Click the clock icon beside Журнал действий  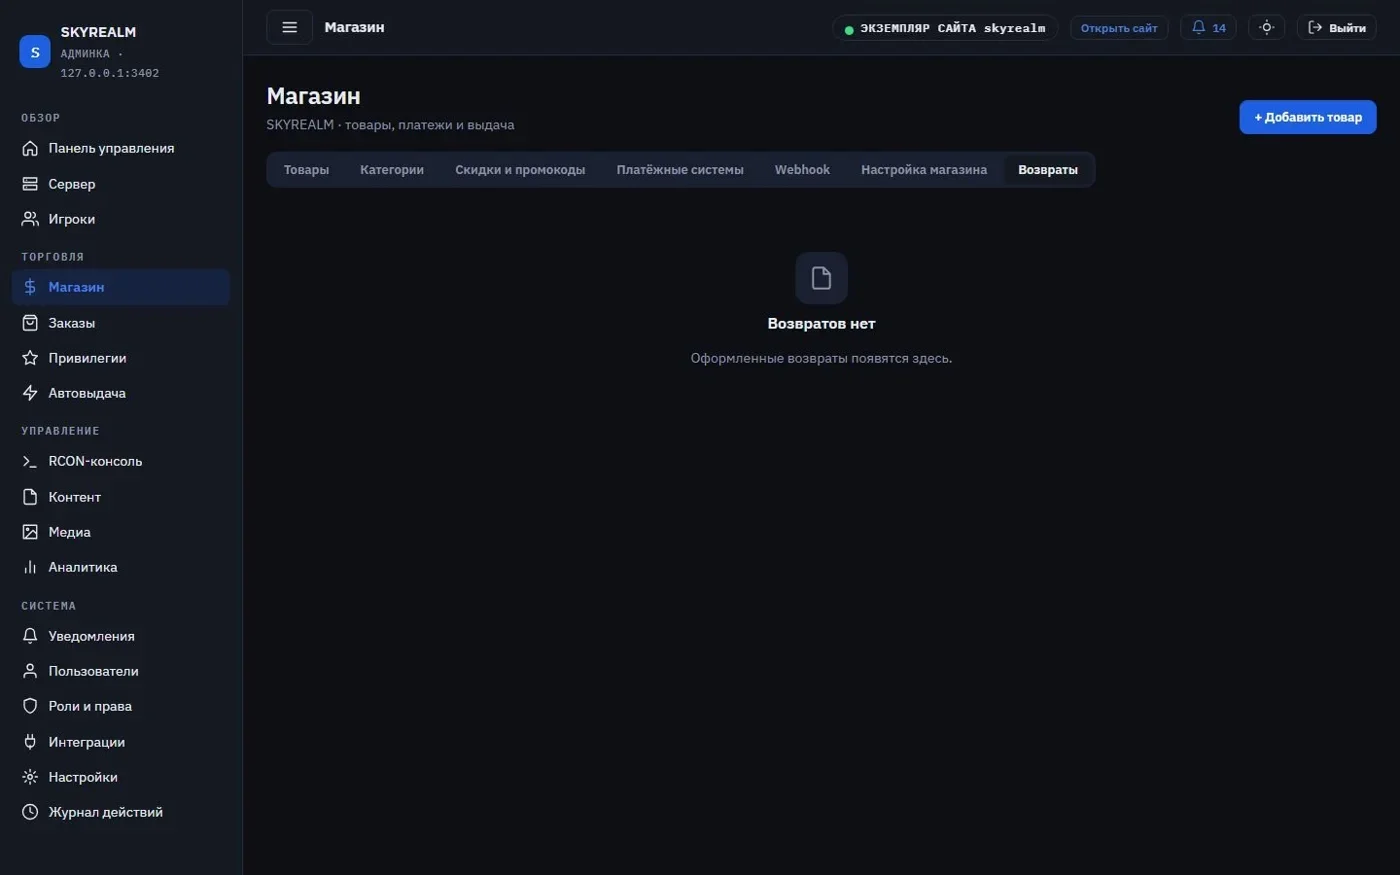(30, 812)
